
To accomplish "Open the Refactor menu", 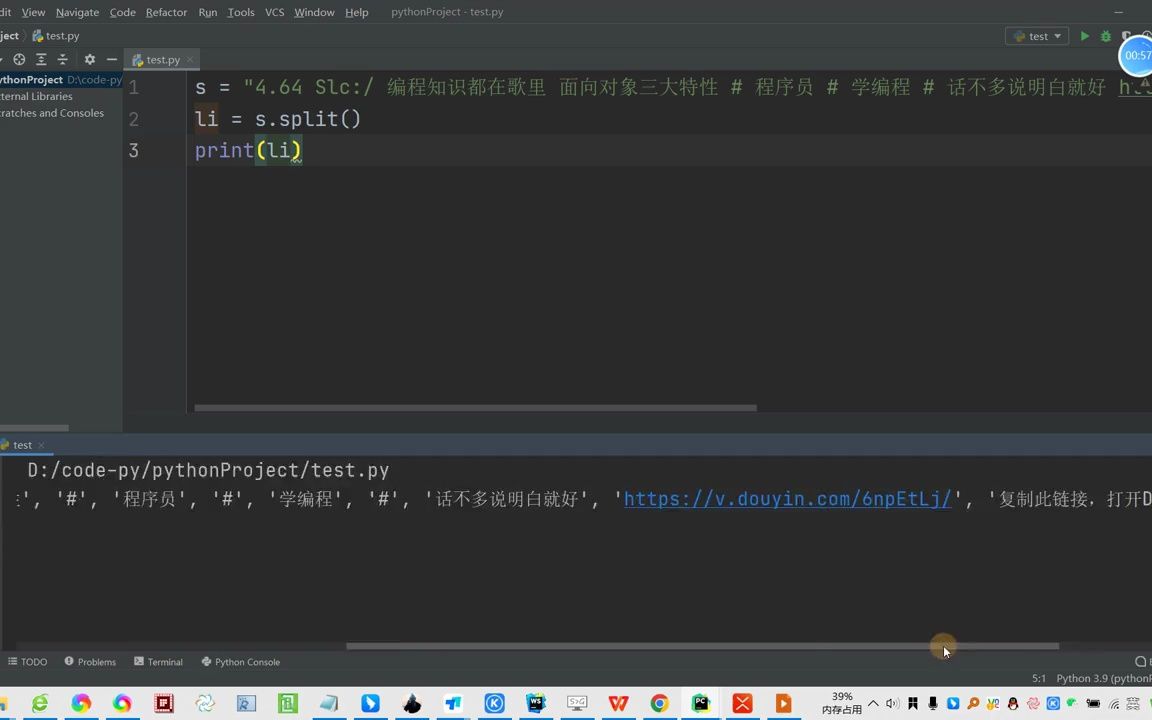I will (x=166, y=12).
